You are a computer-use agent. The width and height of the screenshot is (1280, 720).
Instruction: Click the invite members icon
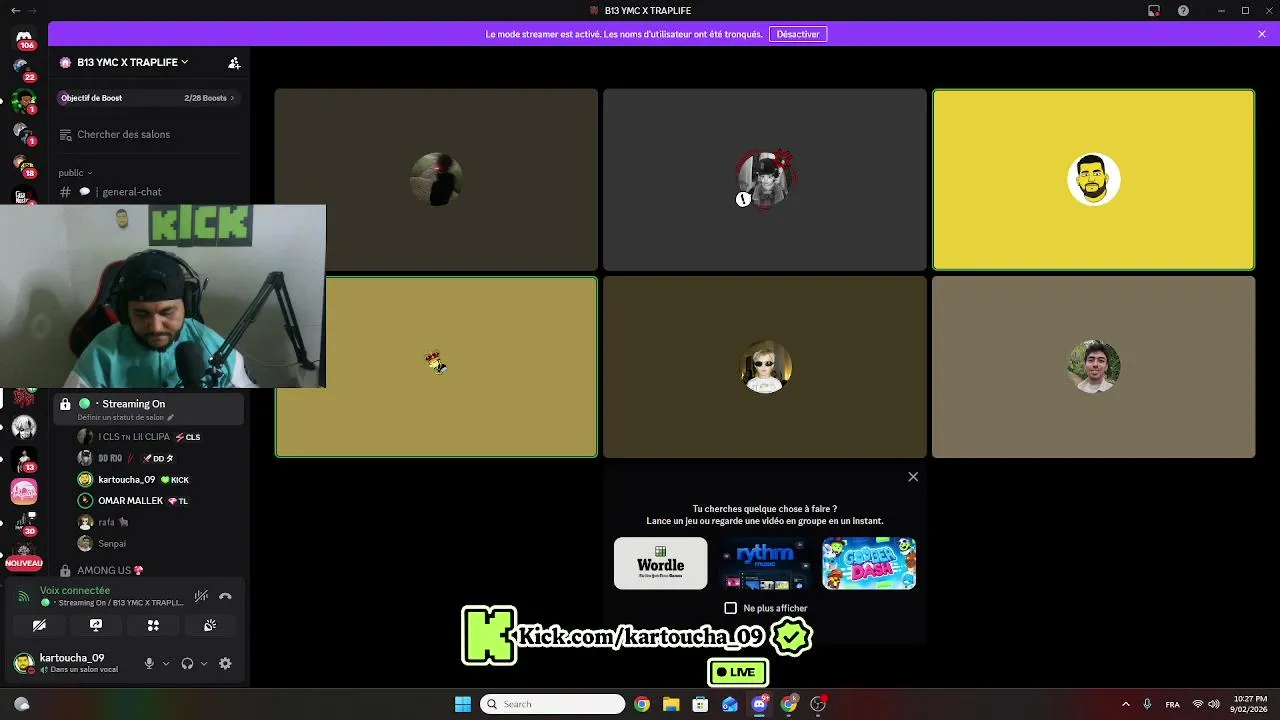point(234,62)
